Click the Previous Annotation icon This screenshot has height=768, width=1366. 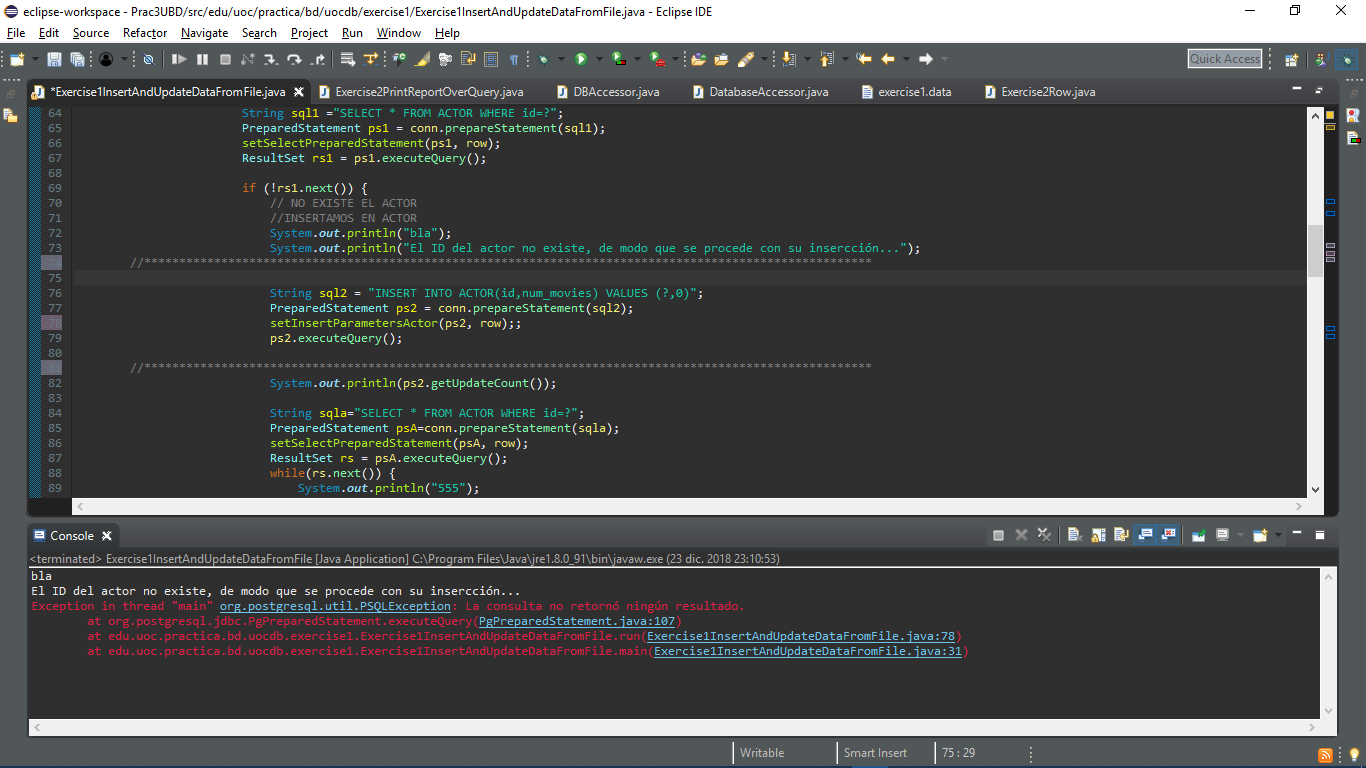[826, 60]
